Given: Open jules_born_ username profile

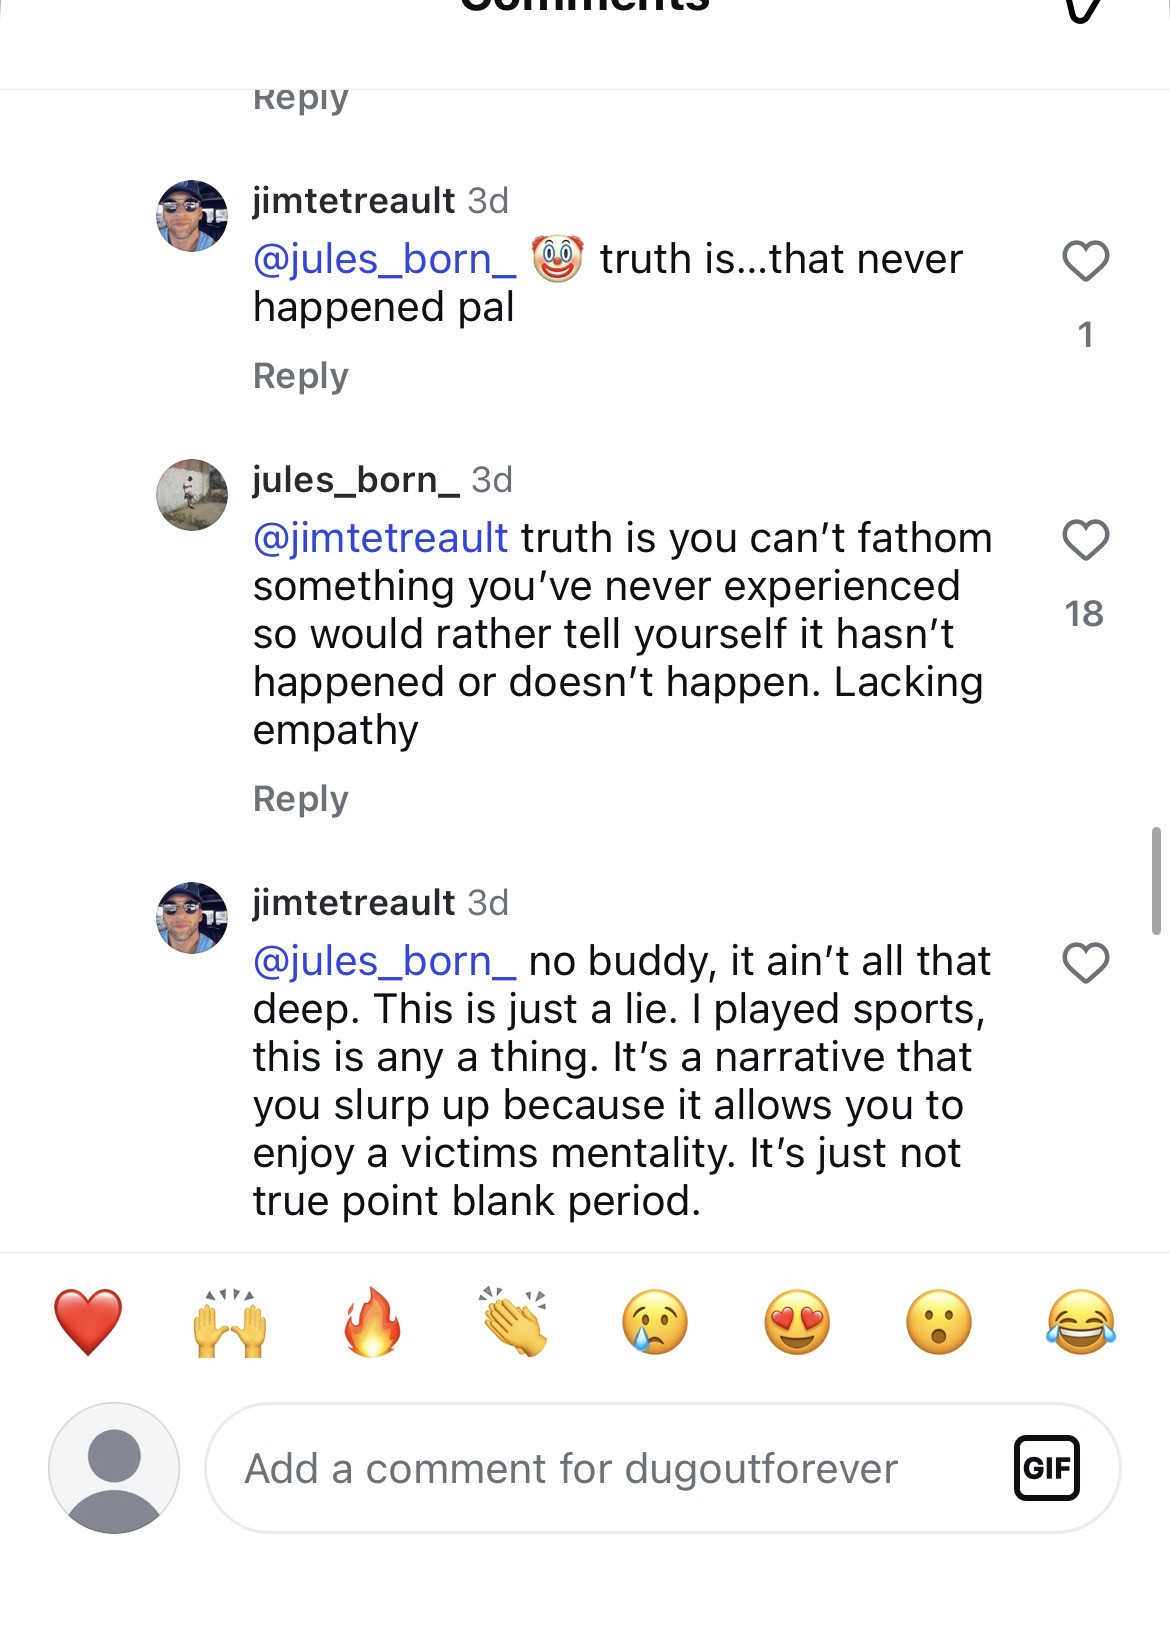Looking at the screenshot, I should (x=355, y=480).
